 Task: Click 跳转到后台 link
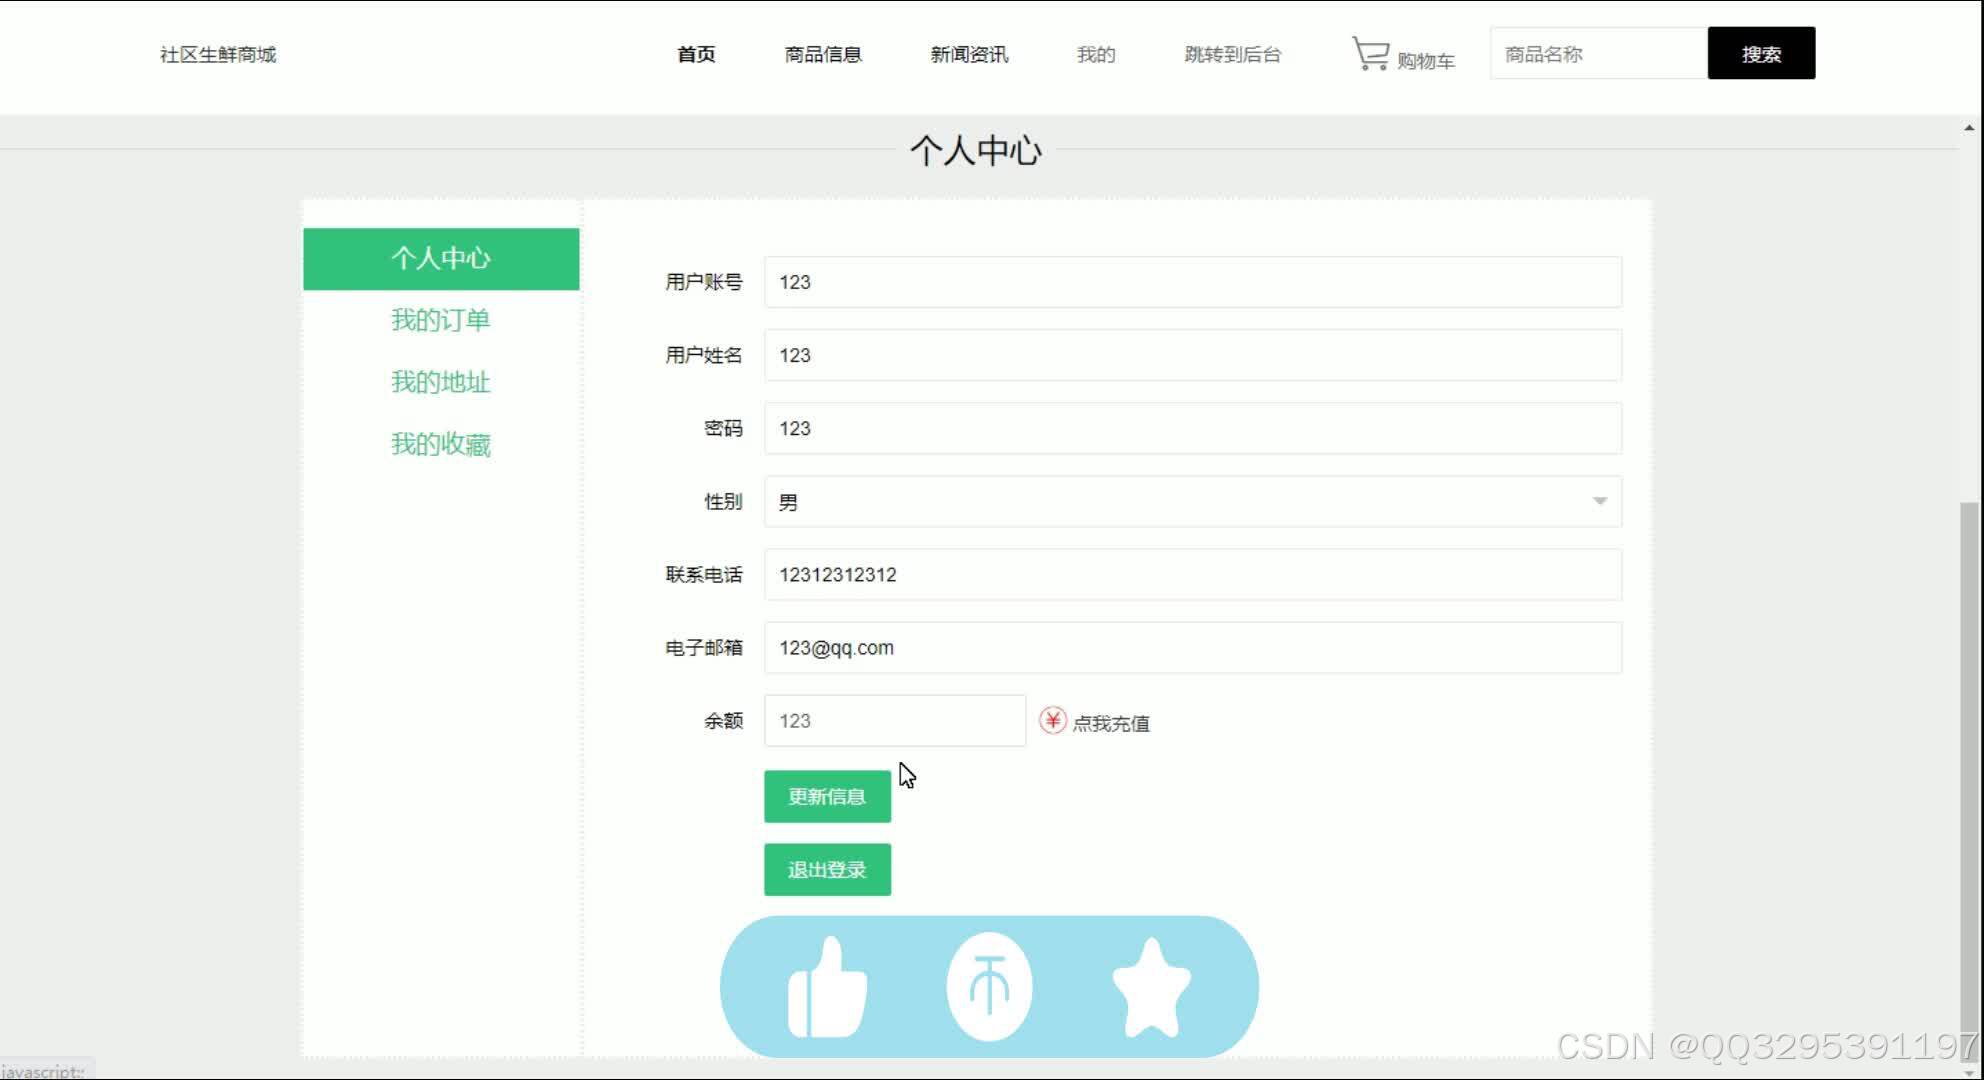pyautogui.click(x=1233, y=54)
